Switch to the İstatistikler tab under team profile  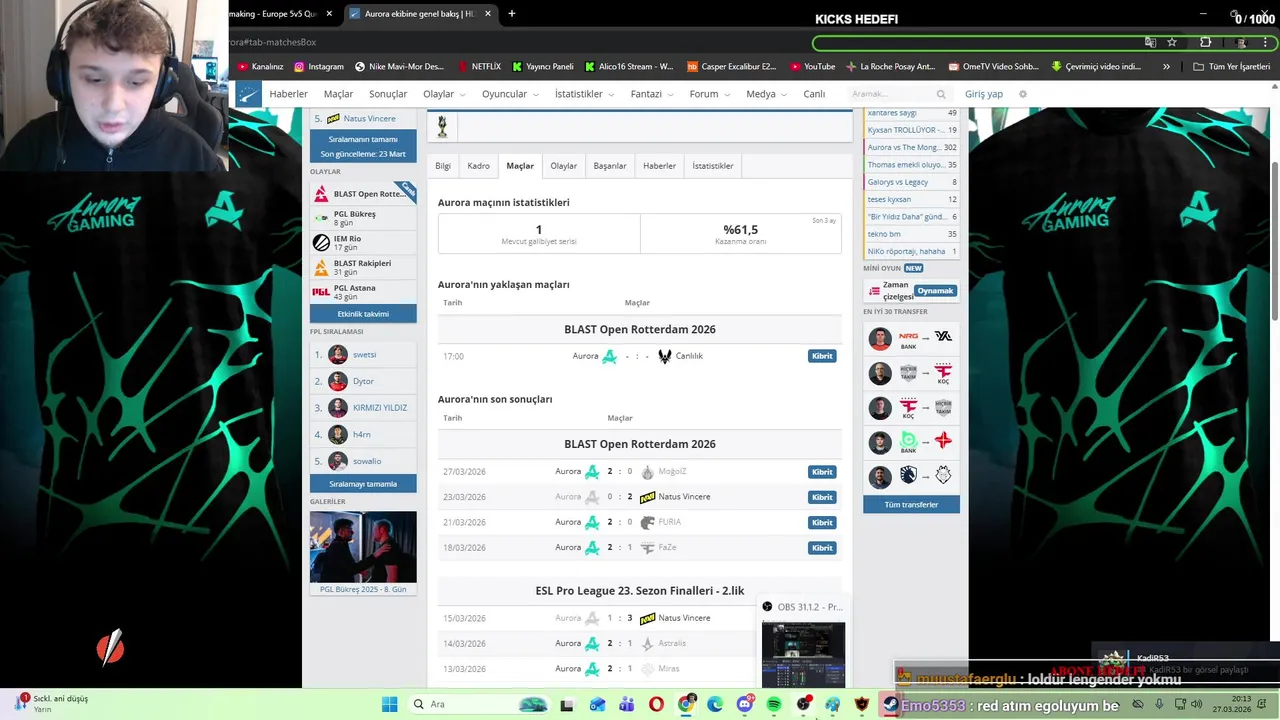tap(713, 166)
